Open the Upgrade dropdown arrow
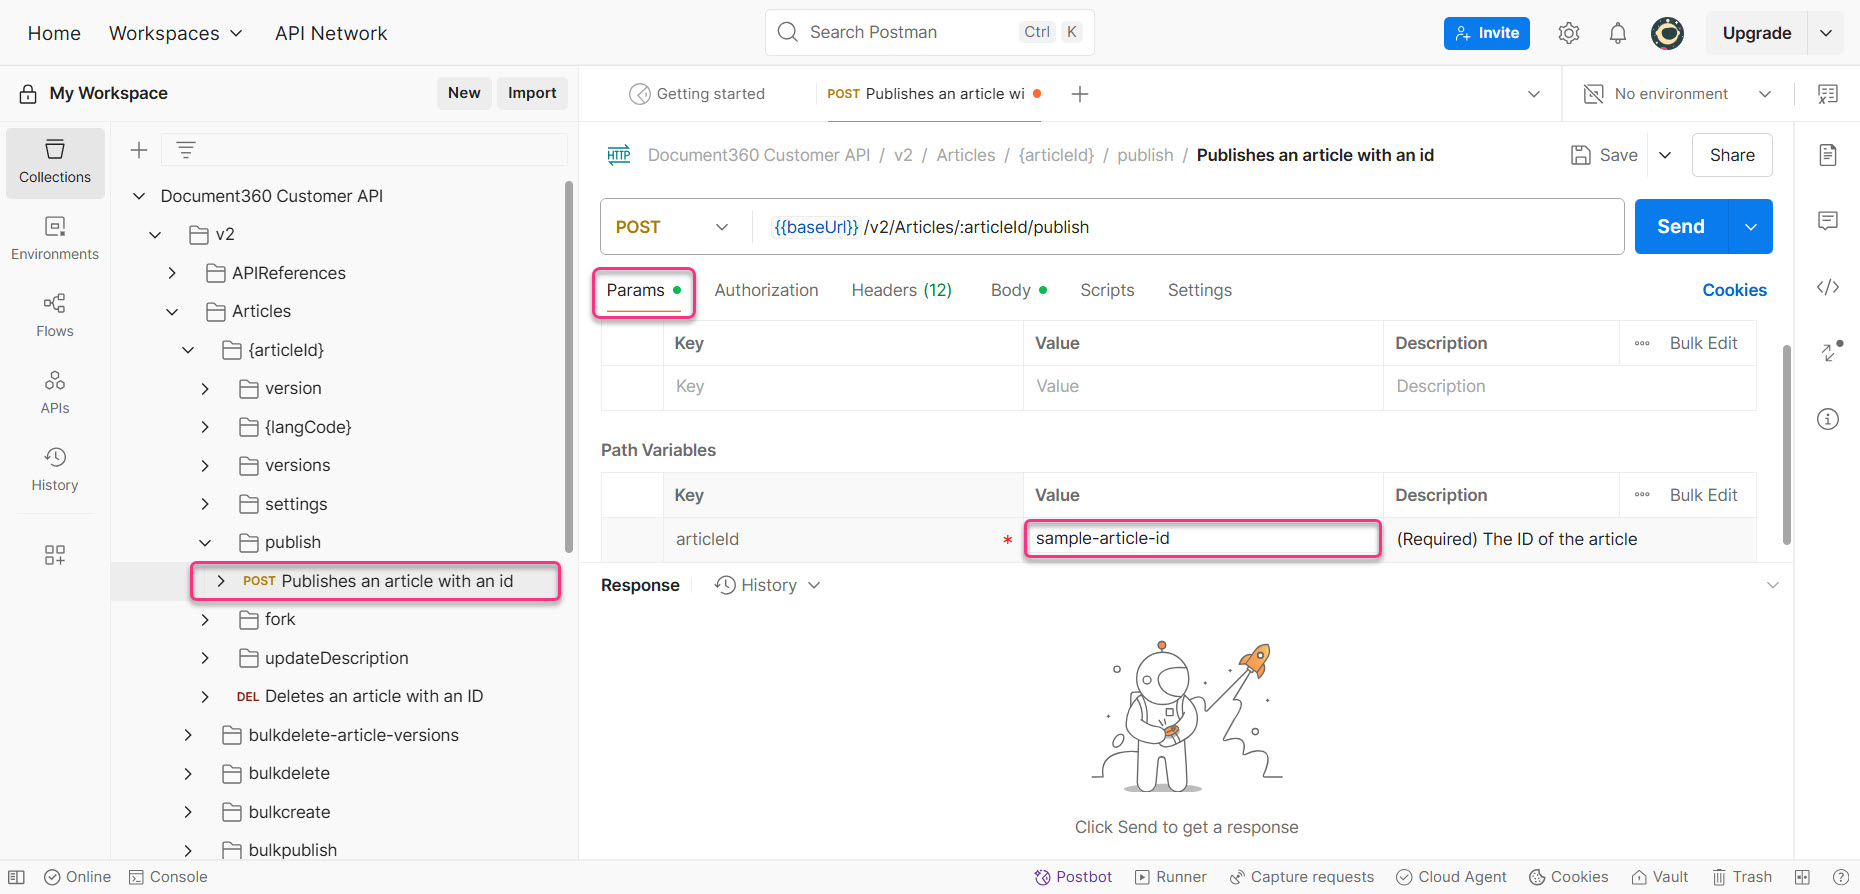1860x894 pixels. 1826,33
